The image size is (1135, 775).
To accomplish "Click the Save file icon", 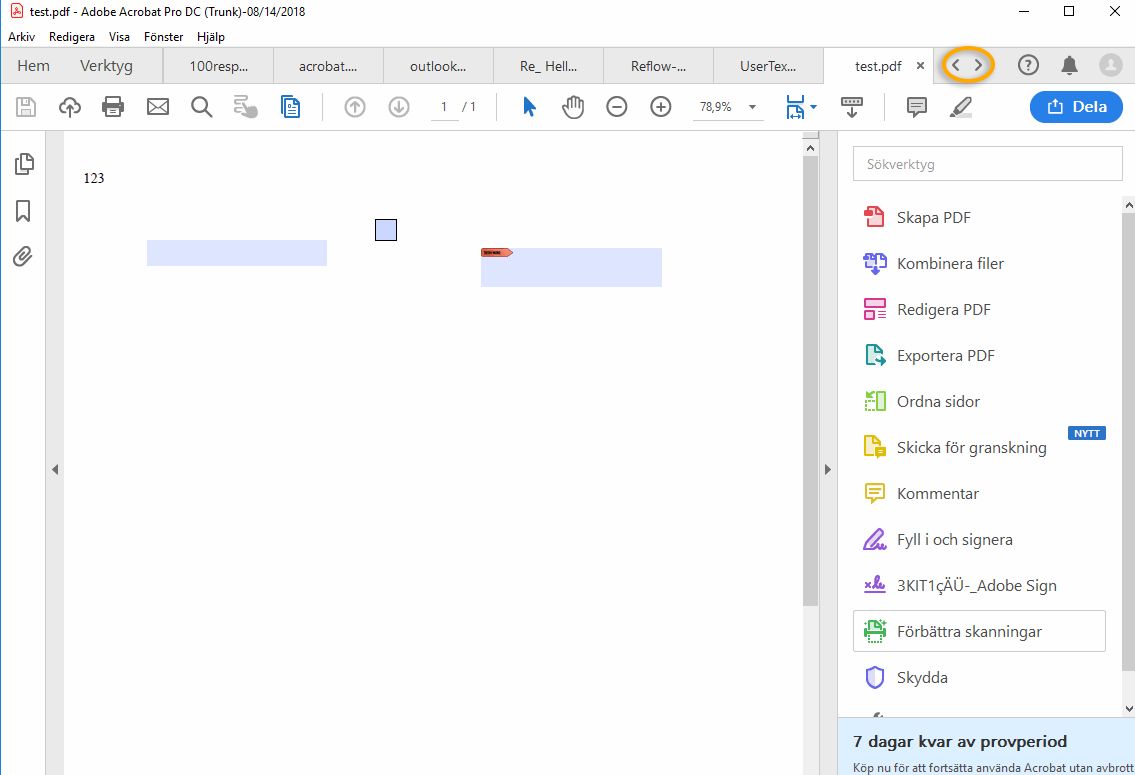I will point(26,107).
